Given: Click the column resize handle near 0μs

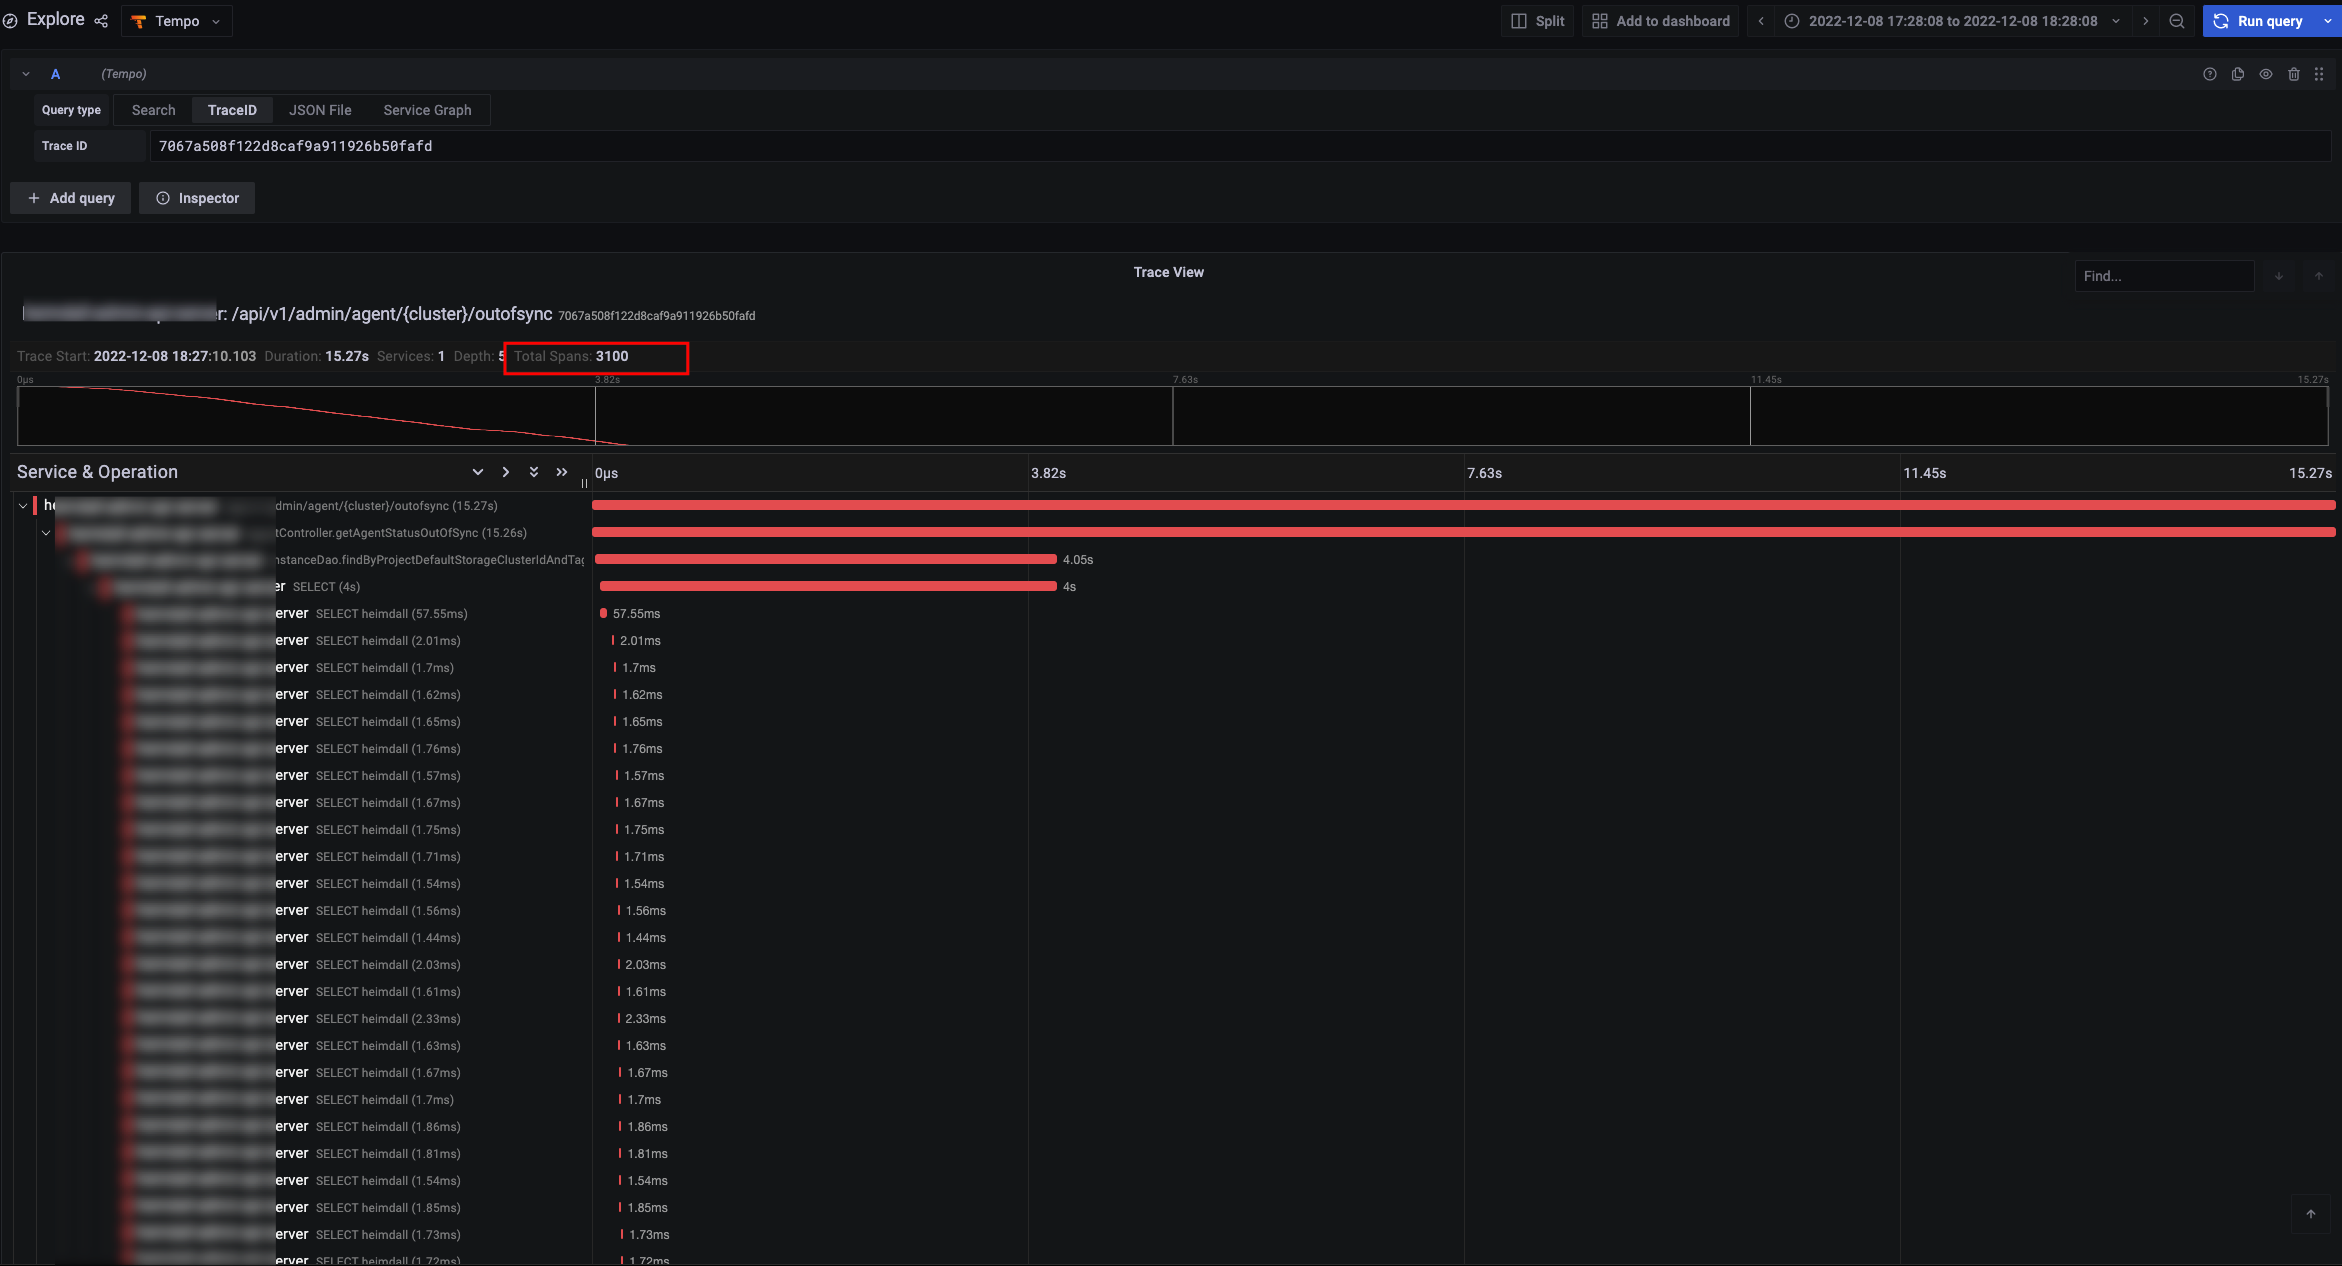Looking at the screenshot, I should (584, 483).
